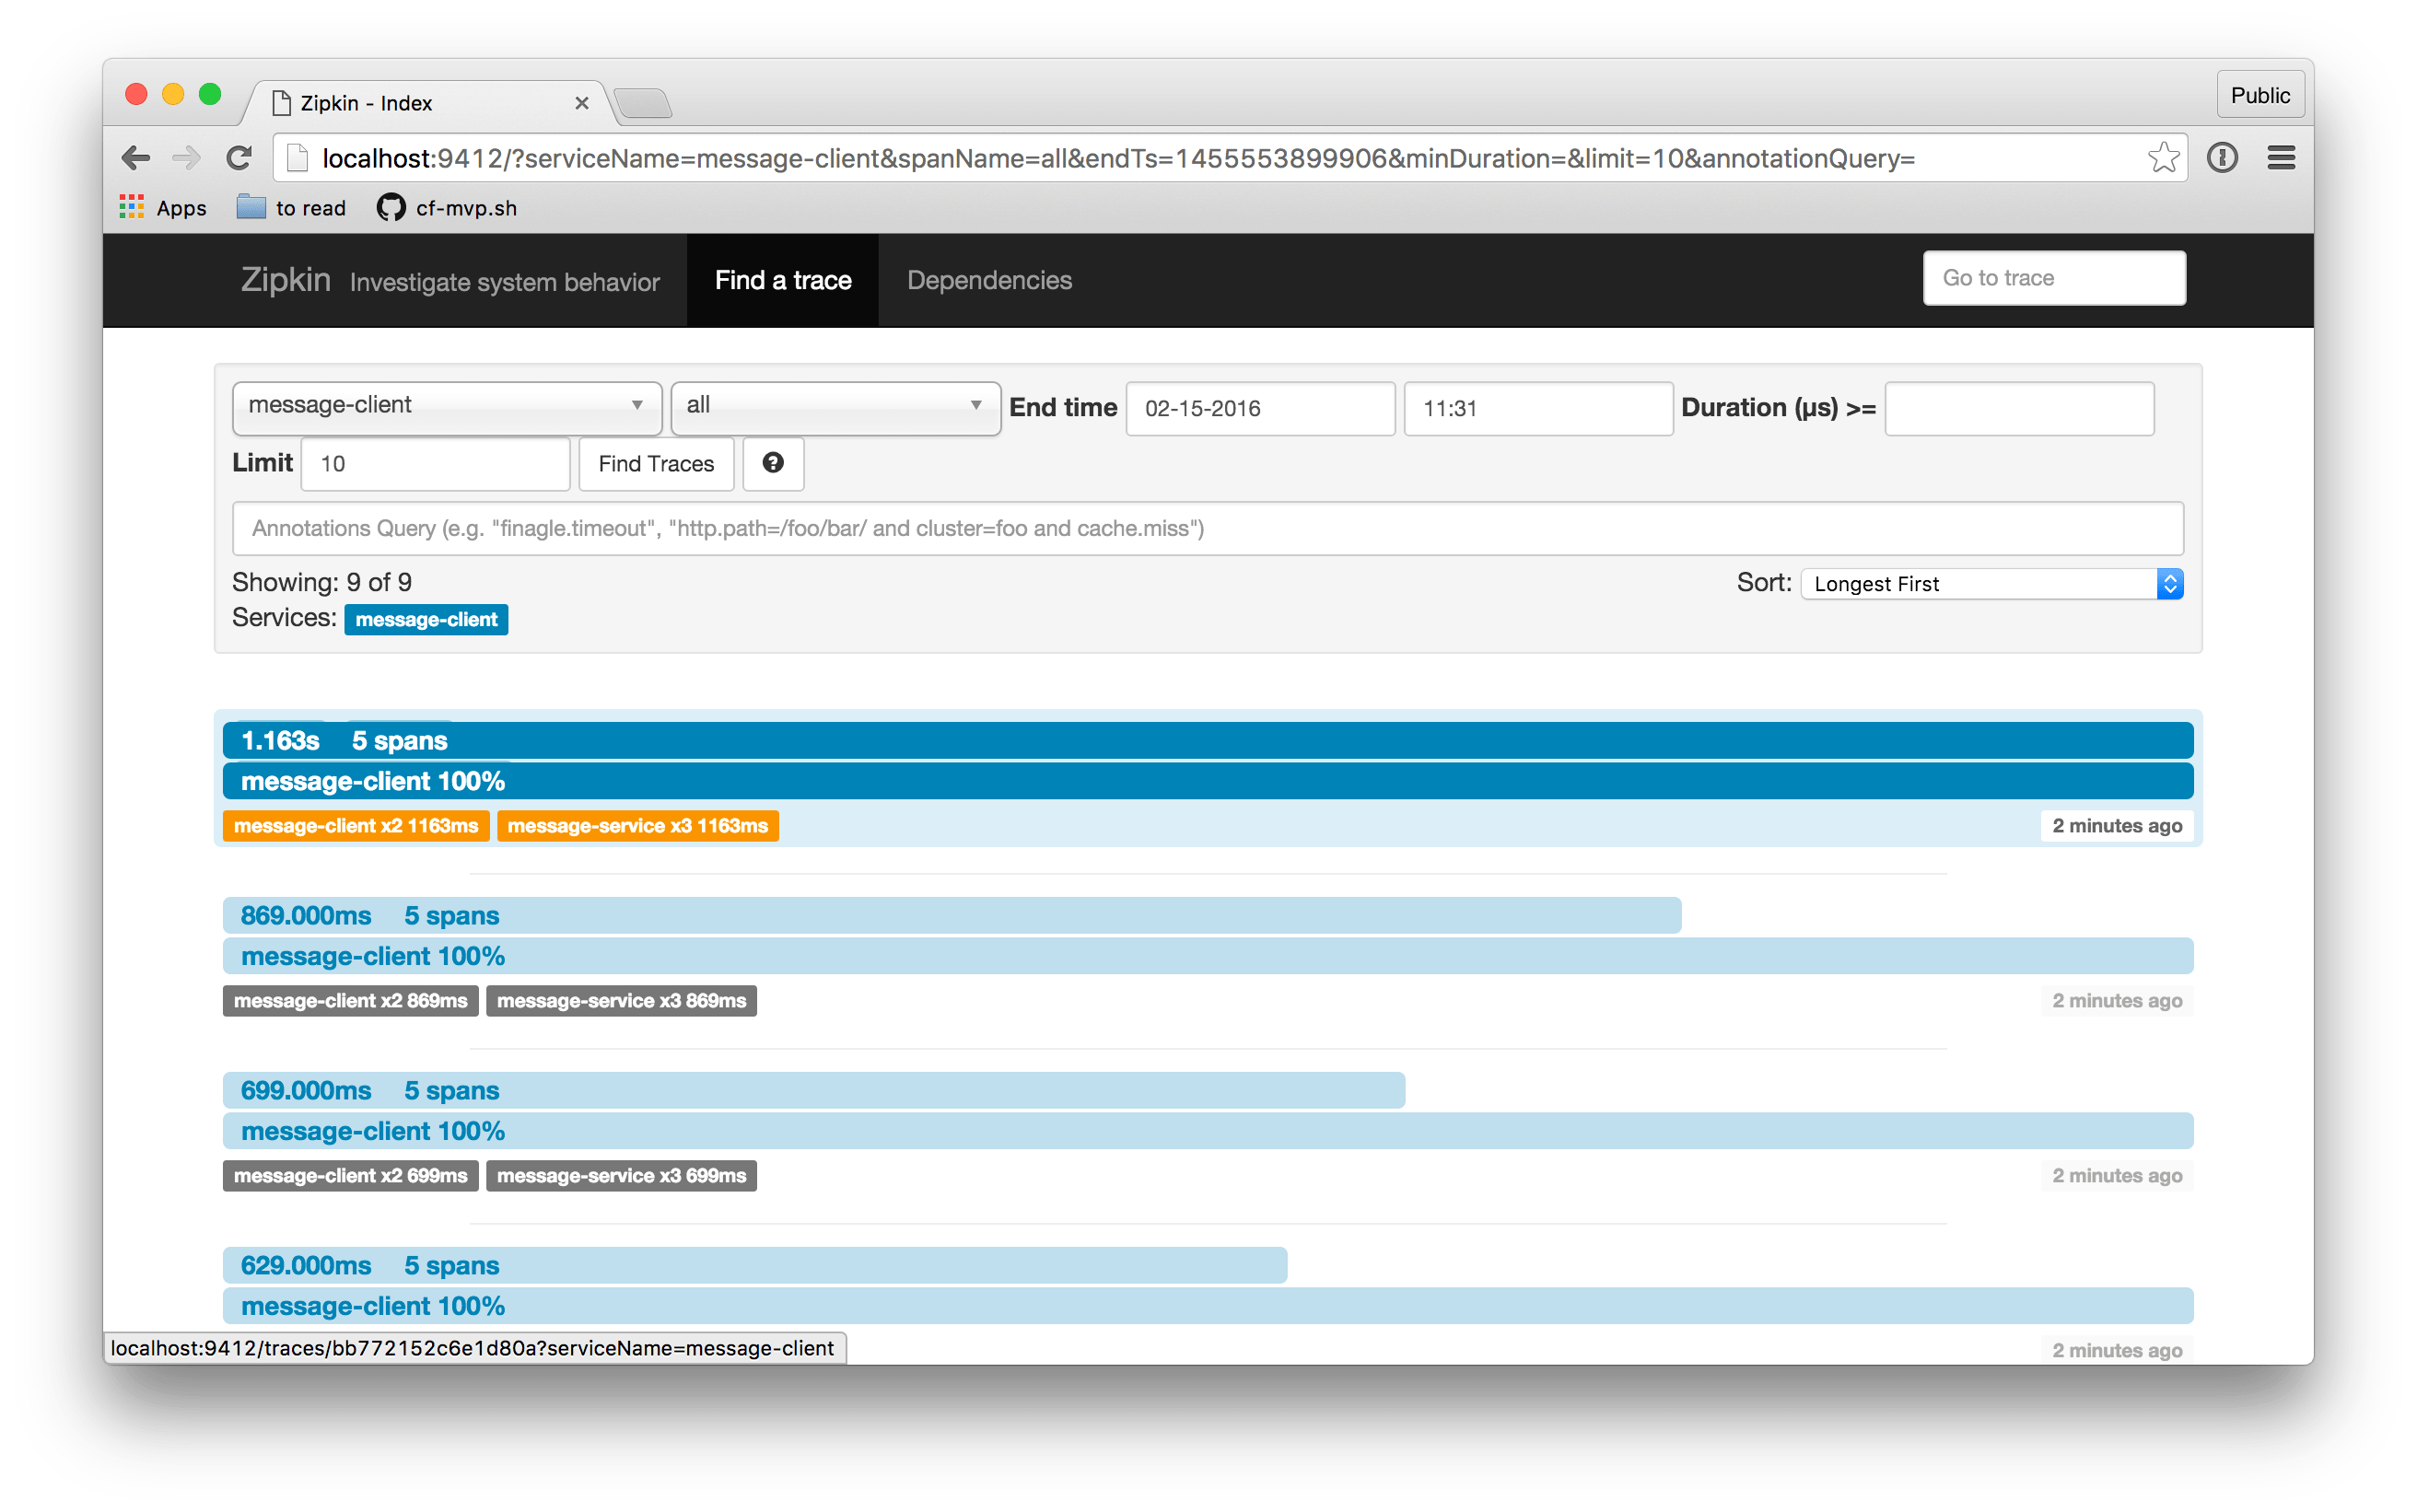
Task: Star the current page via bookmark icon
Action: 2163,157
